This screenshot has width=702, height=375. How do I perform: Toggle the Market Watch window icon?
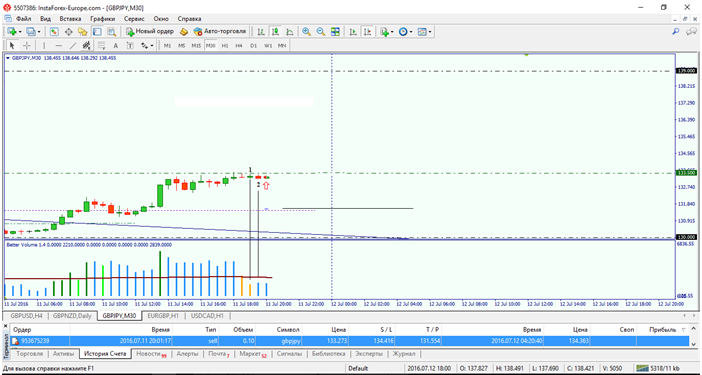coord(54,32)
